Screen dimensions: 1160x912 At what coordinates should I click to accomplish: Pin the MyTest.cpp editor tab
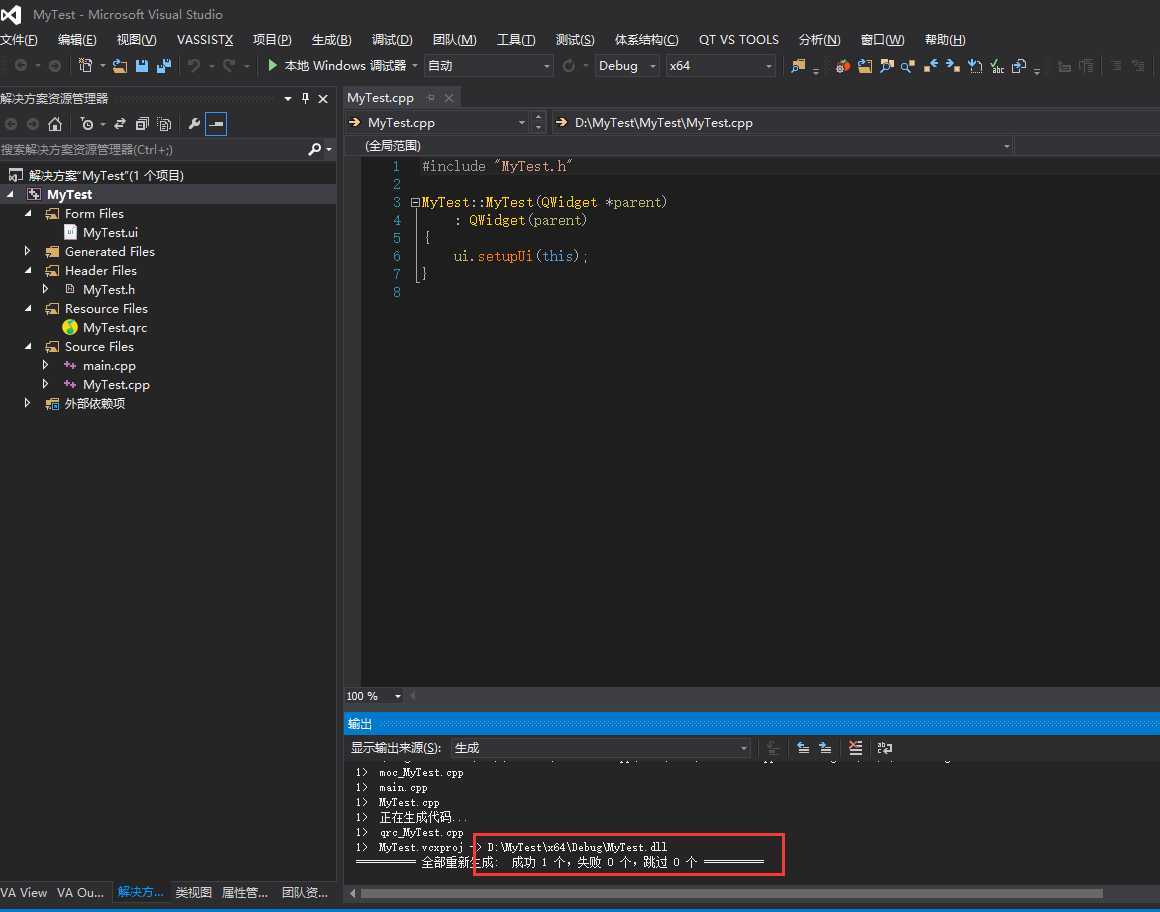(x=431, y=98)
